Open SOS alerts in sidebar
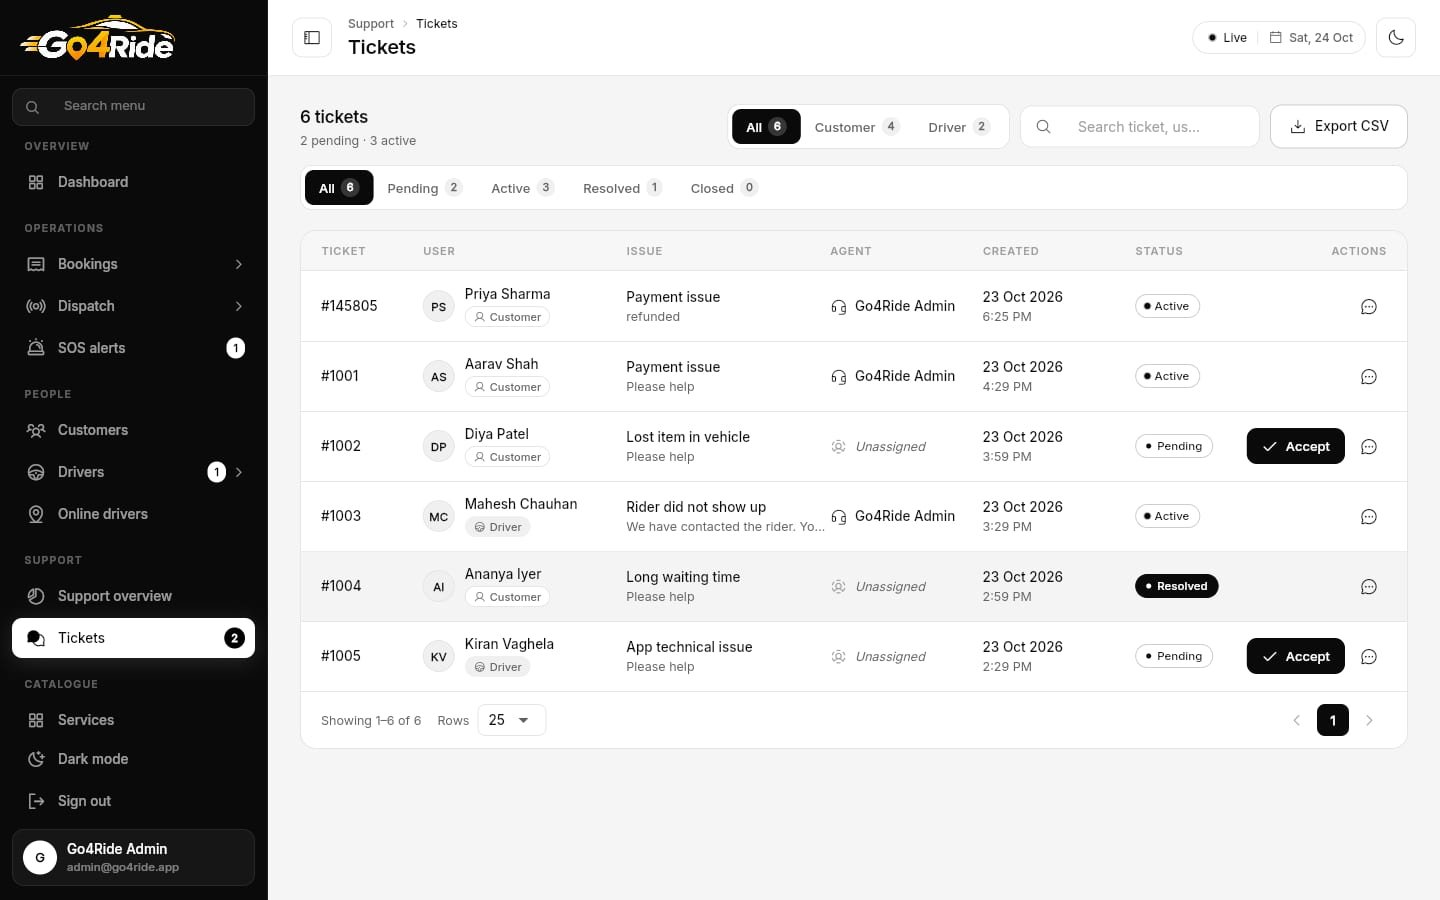The width and height of the screenshot is (1440, 900). [133, 348]
